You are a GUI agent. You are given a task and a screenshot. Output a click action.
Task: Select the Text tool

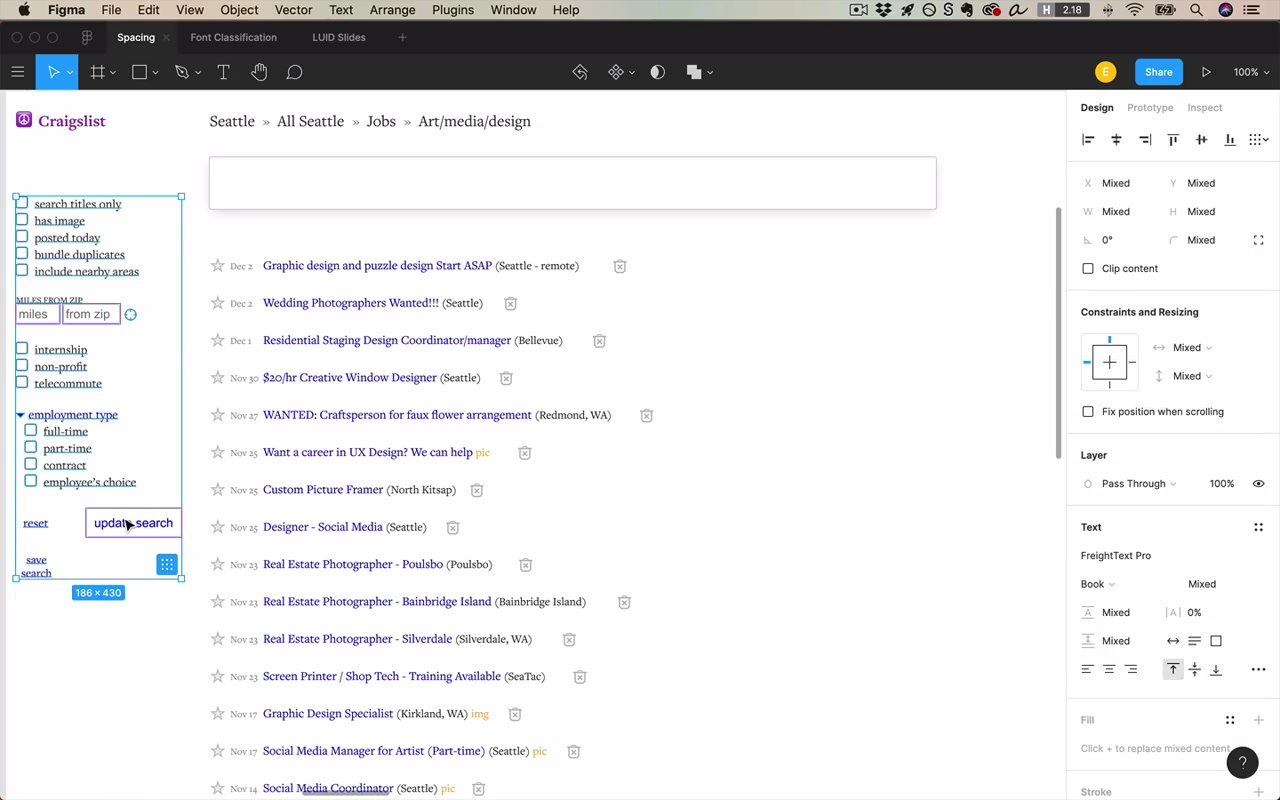[223, 72]
